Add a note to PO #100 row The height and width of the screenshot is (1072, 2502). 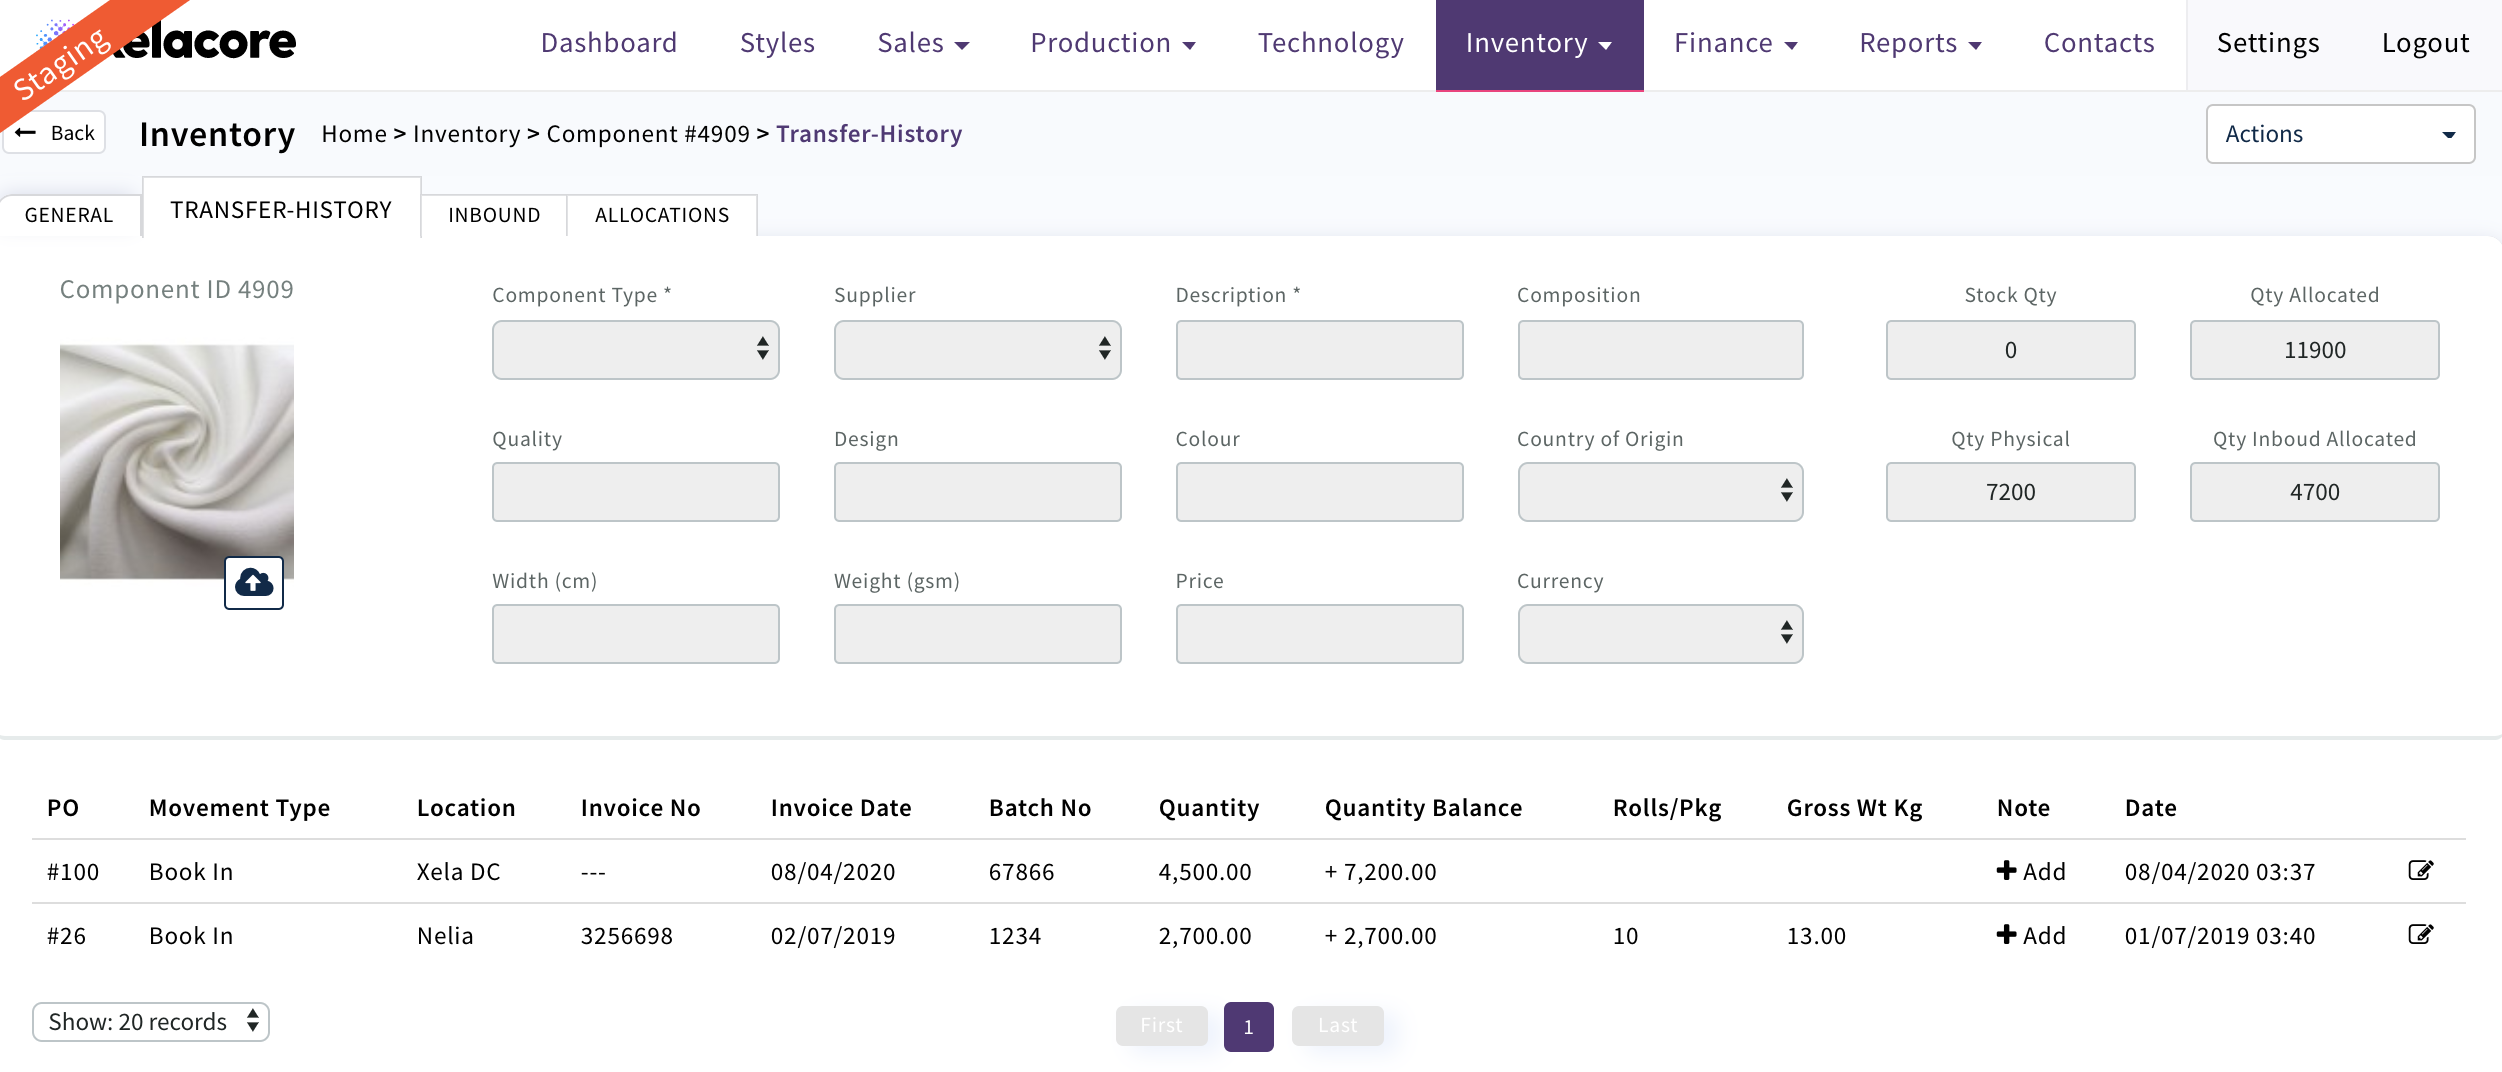coord(2030,871)
